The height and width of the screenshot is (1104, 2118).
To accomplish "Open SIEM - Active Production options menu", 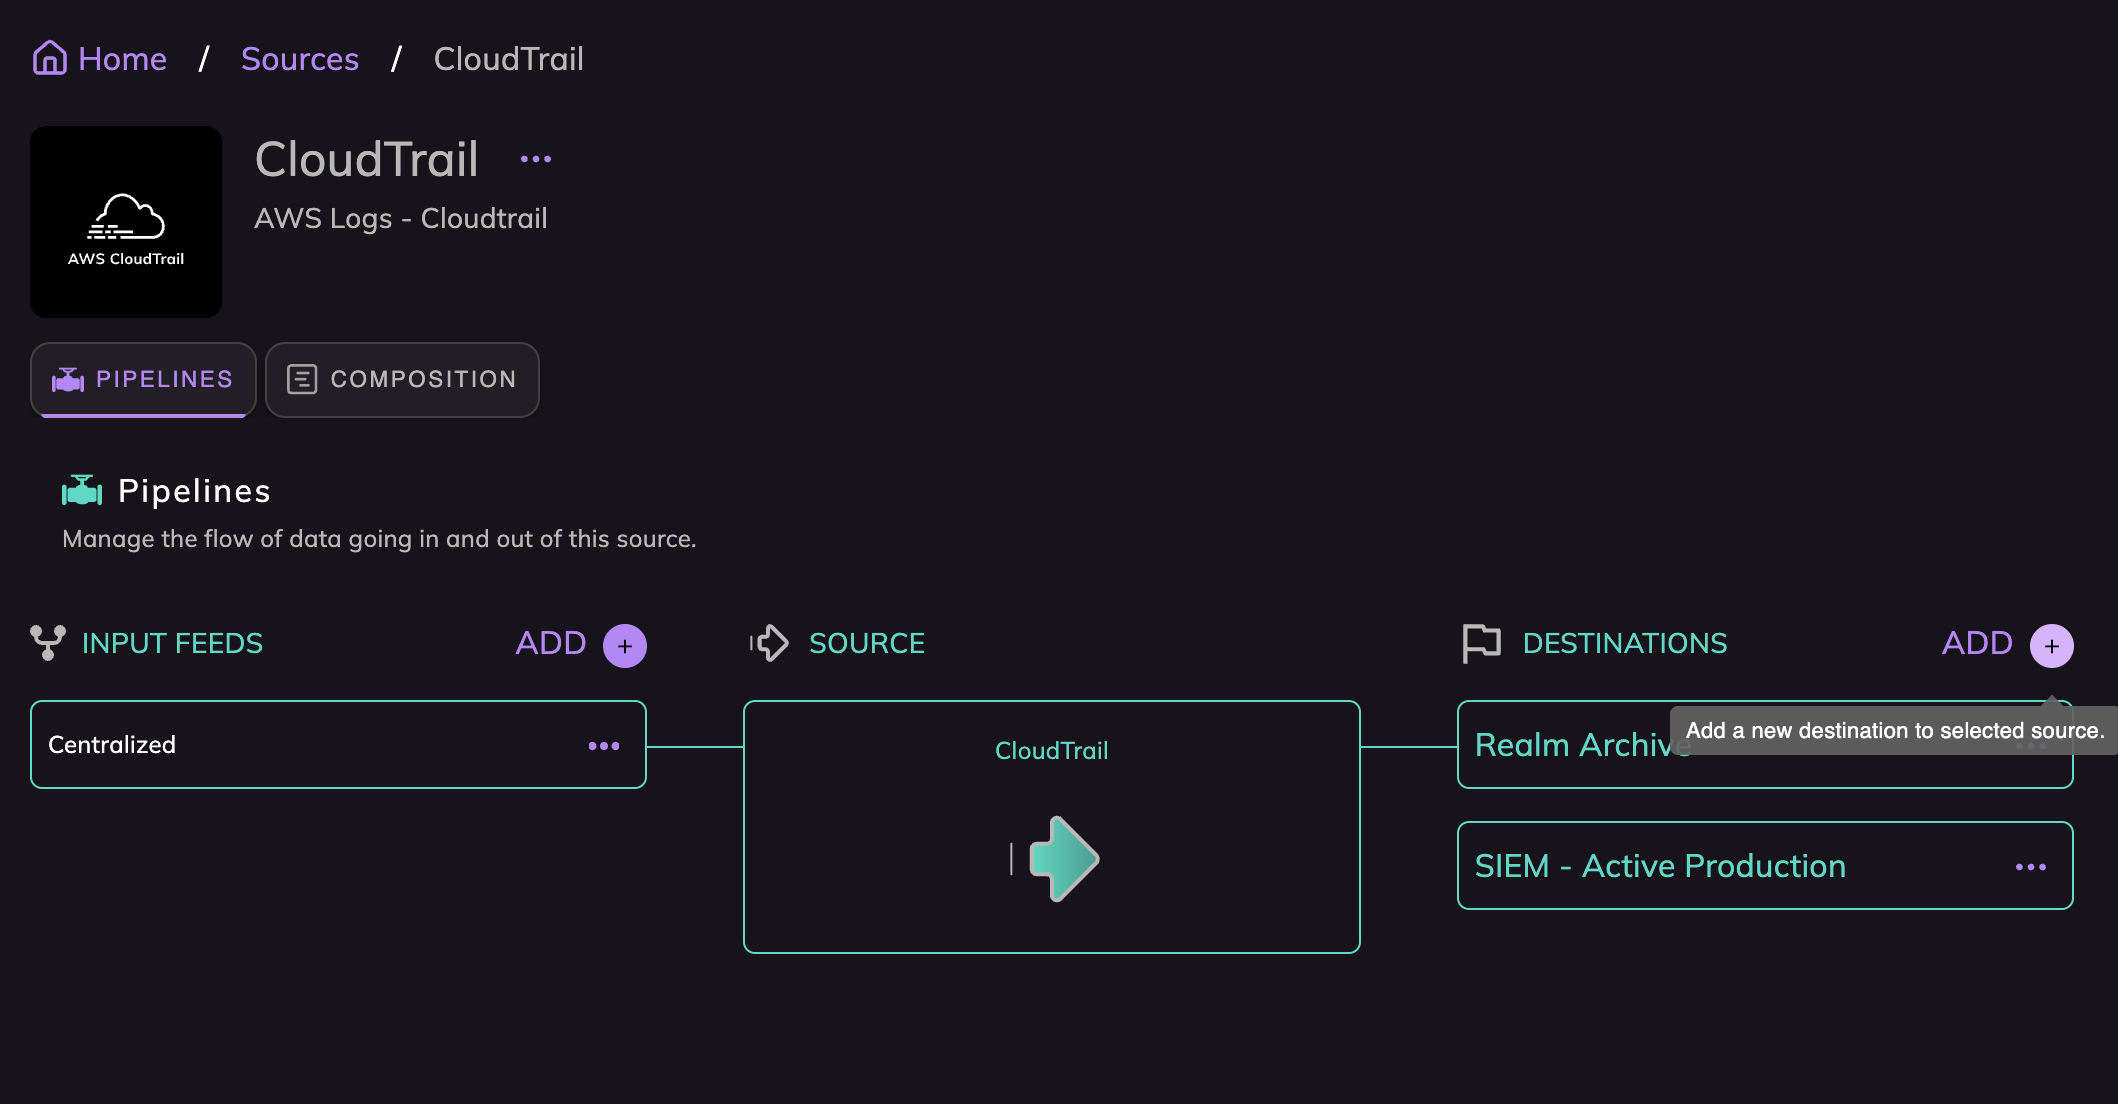I will coord(2031,867).
